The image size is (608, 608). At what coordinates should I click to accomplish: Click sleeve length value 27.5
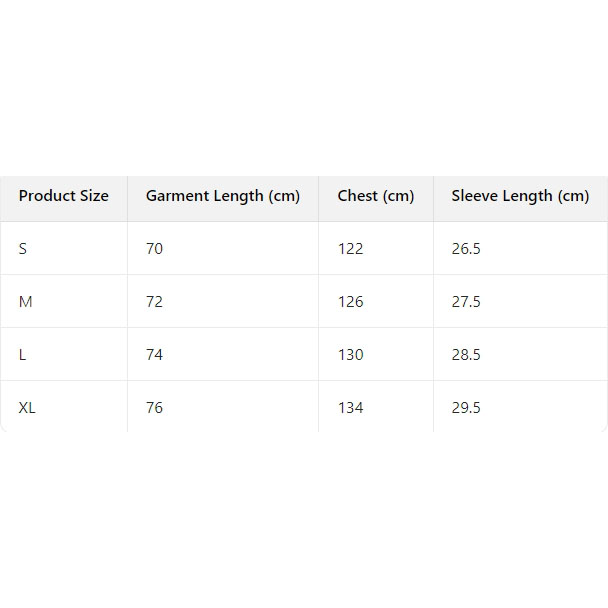(x=466, y=302)
